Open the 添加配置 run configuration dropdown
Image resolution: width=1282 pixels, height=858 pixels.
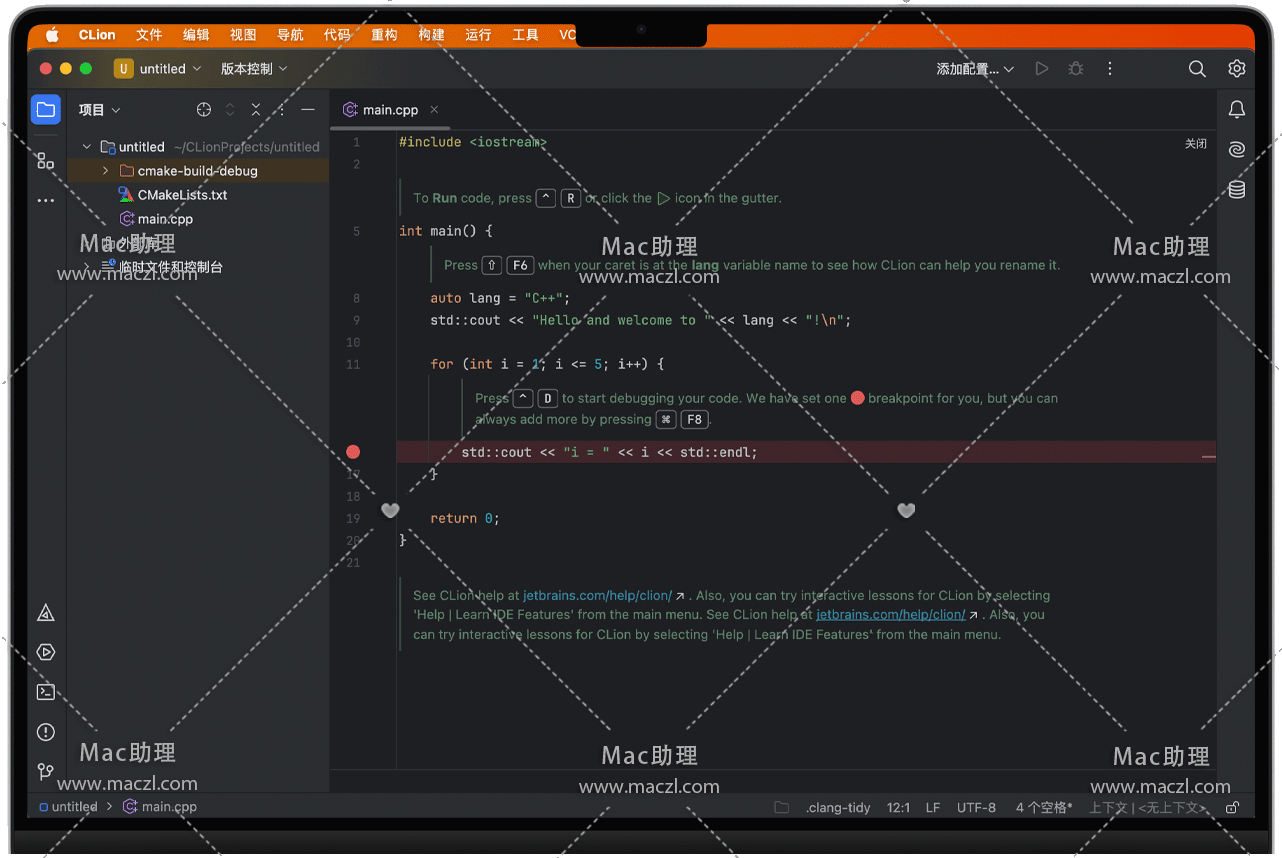(x=975, y=69)
